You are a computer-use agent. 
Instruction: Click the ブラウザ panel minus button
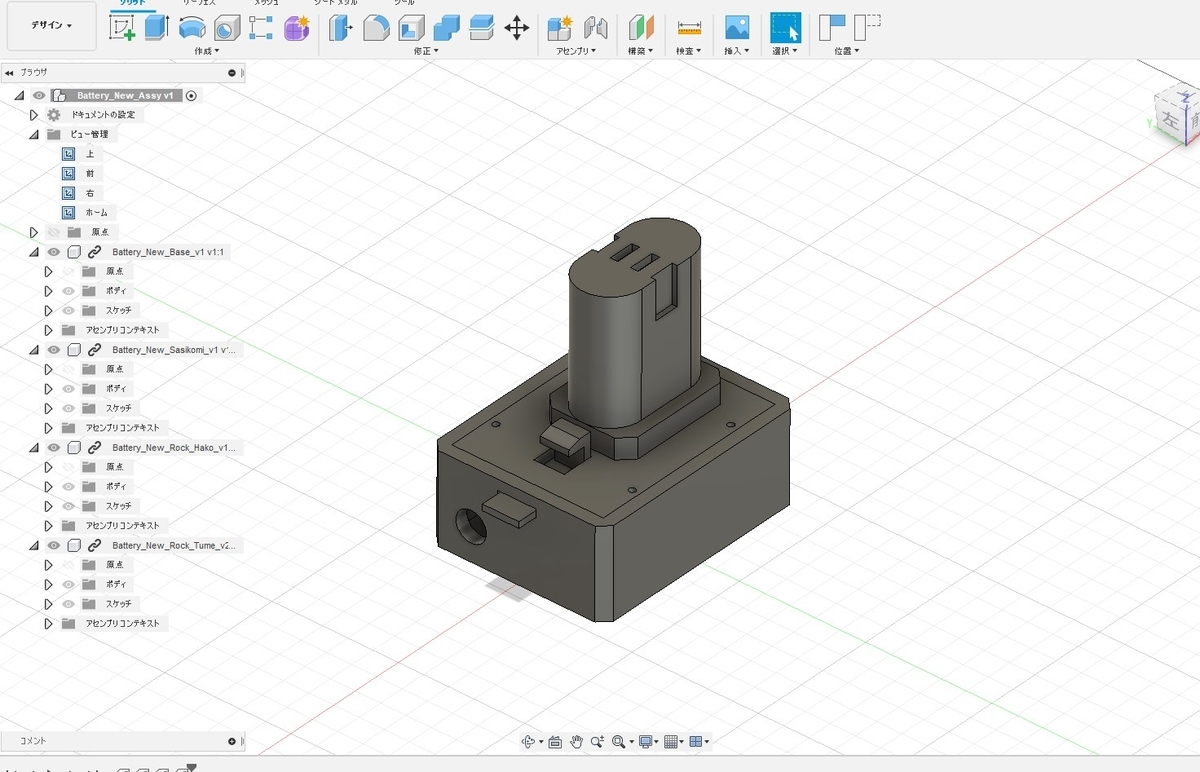(x=232, y=73)
